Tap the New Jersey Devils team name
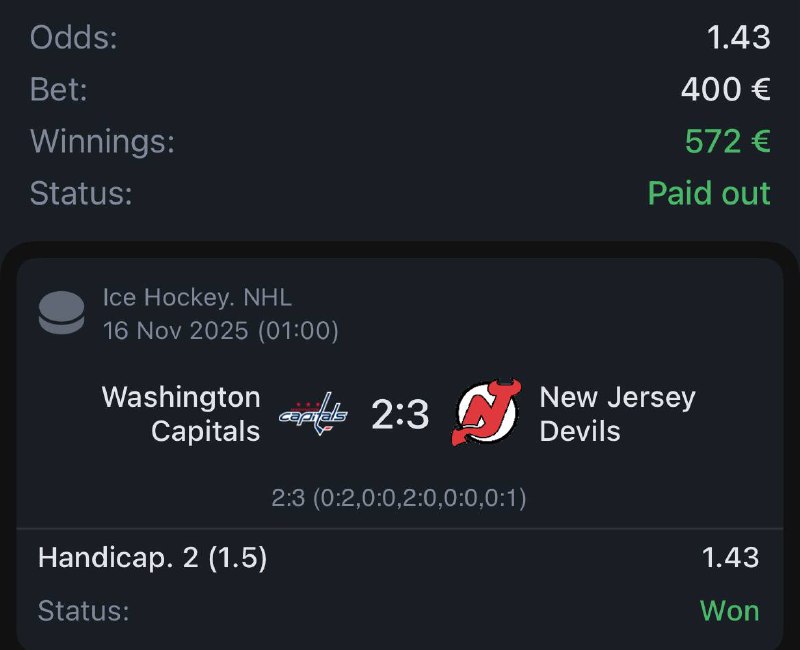 click(x=617, y=414)
